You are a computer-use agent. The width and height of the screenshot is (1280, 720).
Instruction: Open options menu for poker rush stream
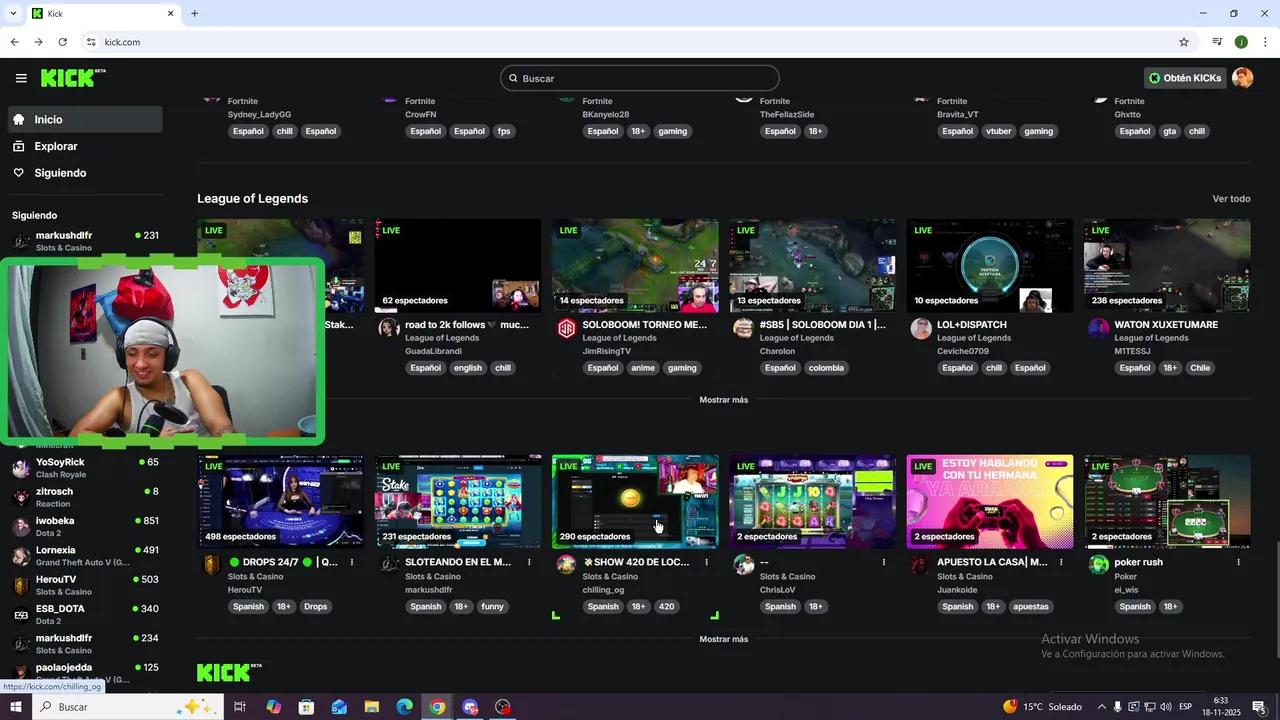1238,562
